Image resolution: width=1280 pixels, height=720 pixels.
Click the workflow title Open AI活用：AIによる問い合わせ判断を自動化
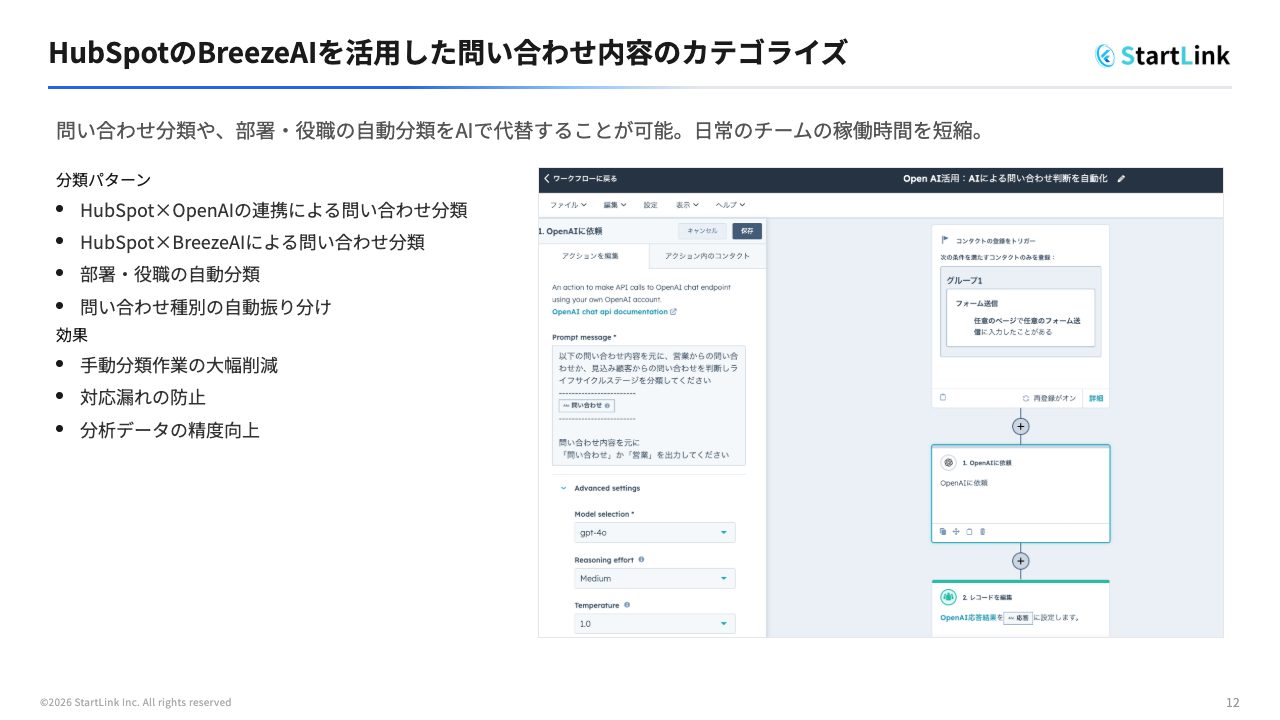tap(1005, 179)
